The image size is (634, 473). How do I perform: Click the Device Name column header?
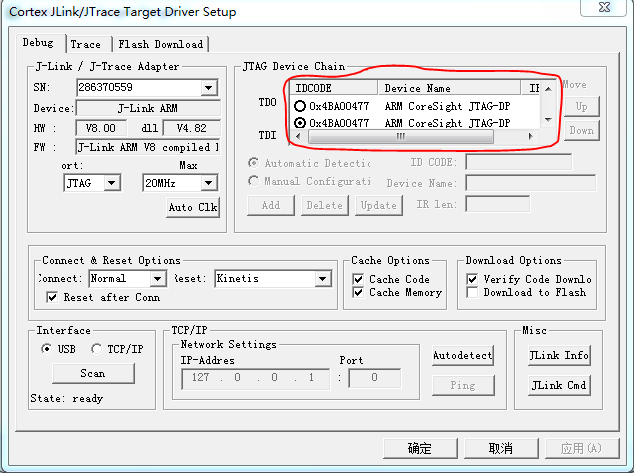pos(449,88)
